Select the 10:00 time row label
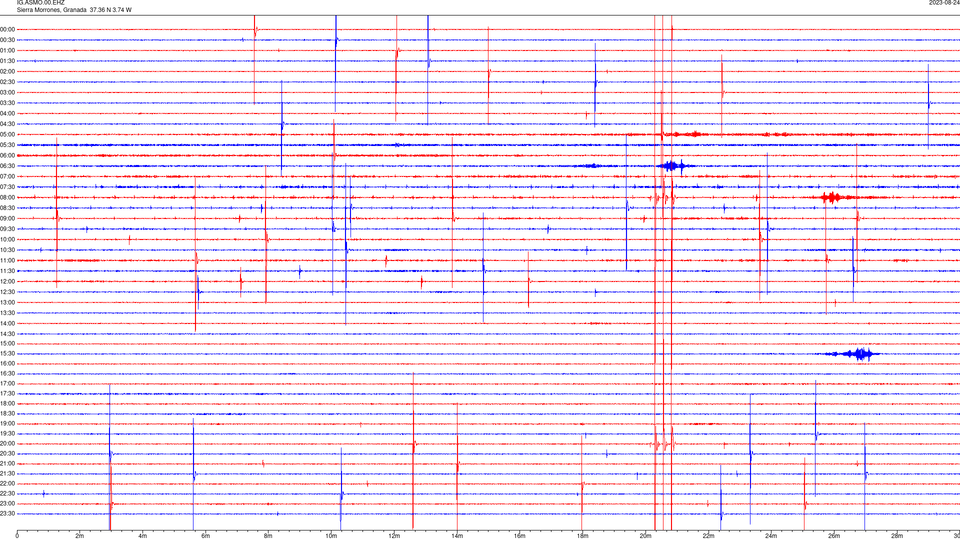Screen dimensions: 960x540 tap(8, 239)
